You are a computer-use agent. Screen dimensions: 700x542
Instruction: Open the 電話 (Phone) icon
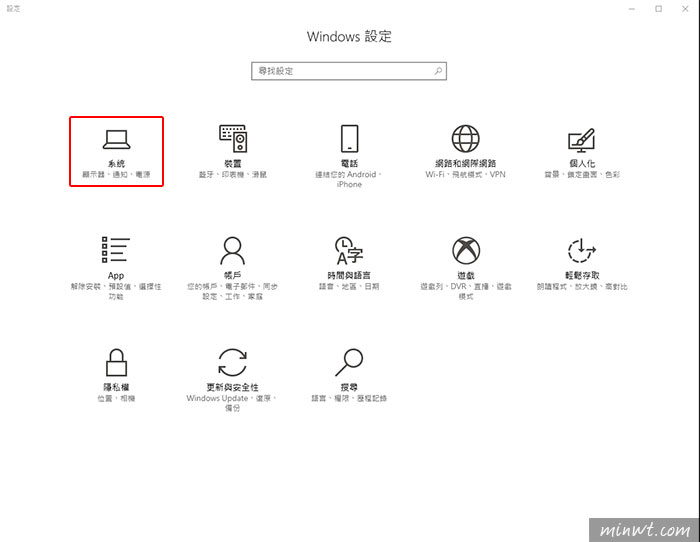(x=350, y=138)
